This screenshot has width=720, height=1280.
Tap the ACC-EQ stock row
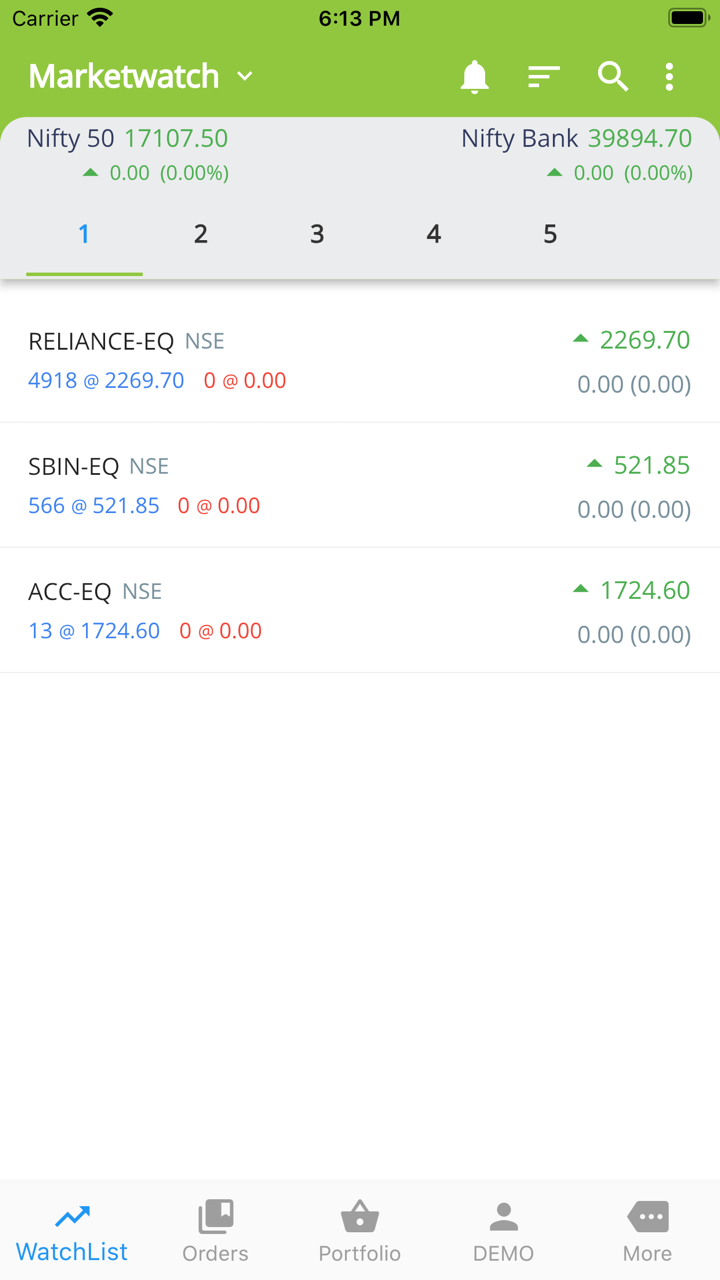[360, 610]
